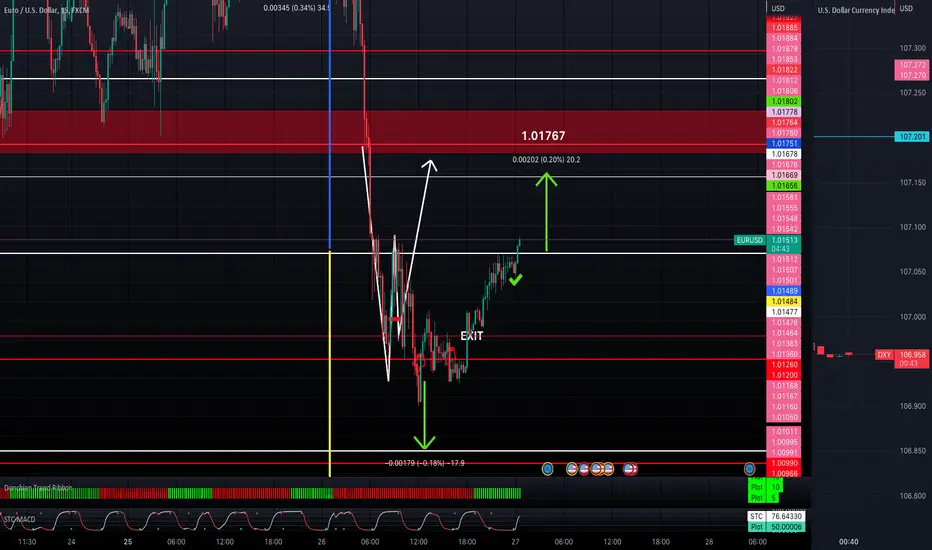The image size is (932, 550).
Task: Click the 11:30 time axis label
Action: tap(27, 542)
